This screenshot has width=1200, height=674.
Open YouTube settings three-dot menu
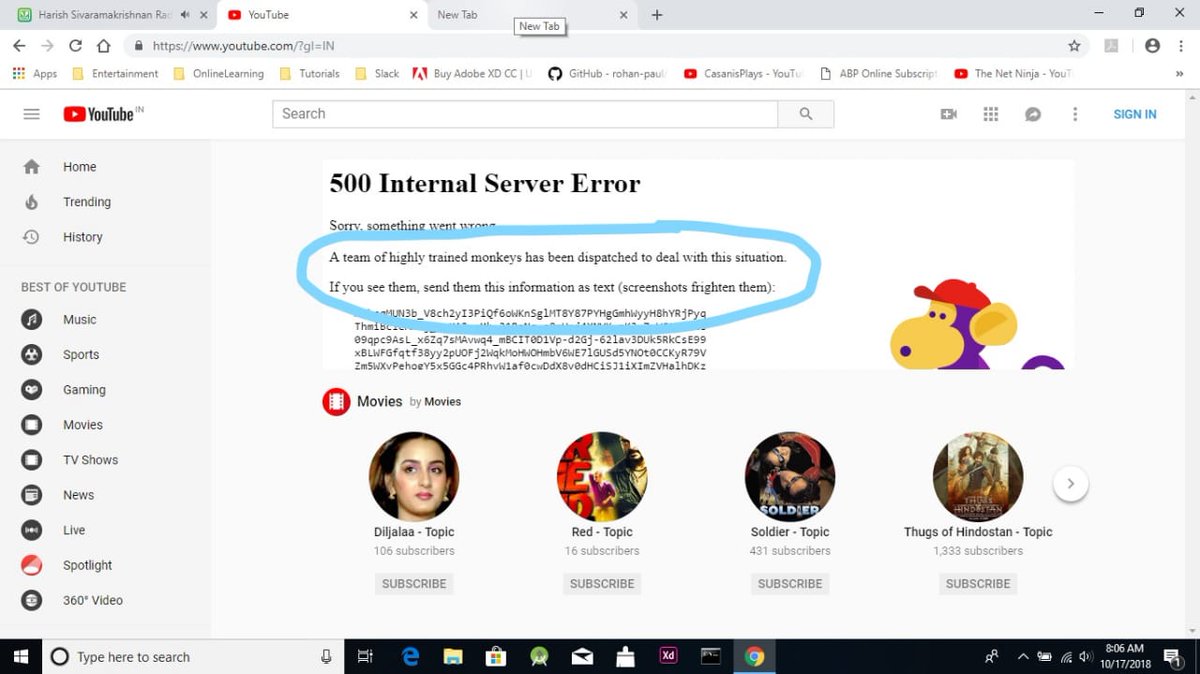coord(1075,114)
